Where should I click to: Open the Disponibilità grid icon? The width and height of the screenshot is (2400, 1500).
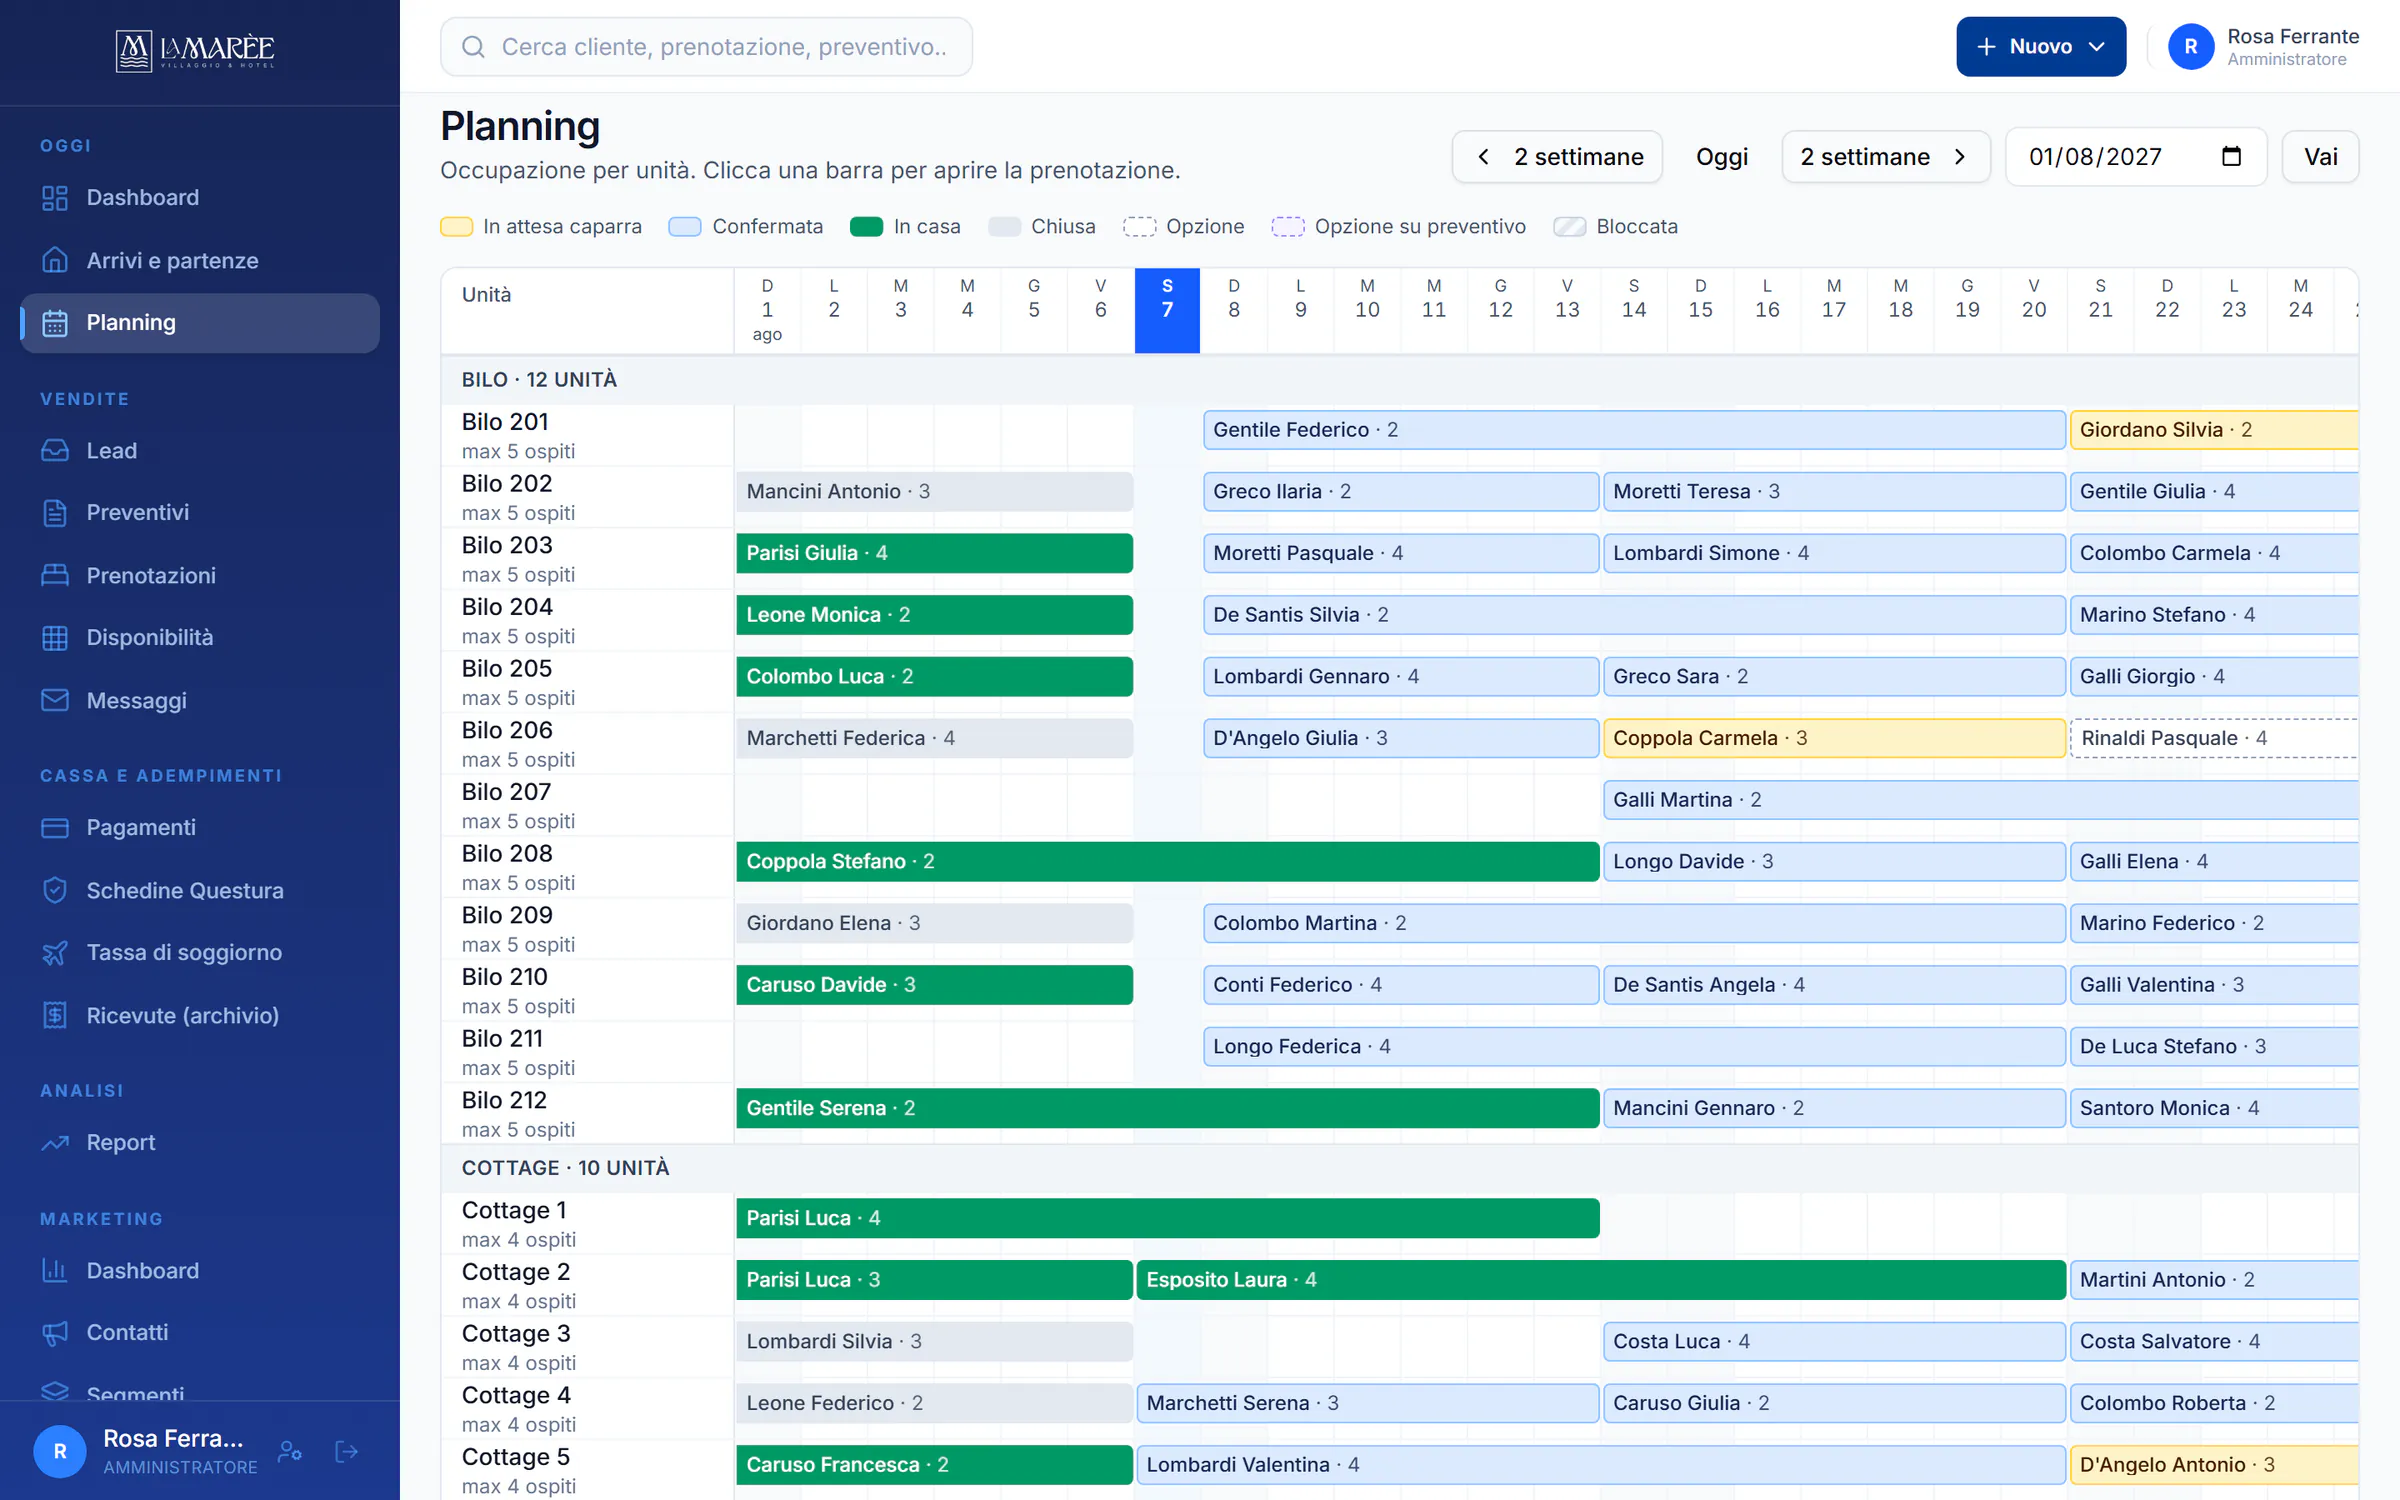(55, 638)
